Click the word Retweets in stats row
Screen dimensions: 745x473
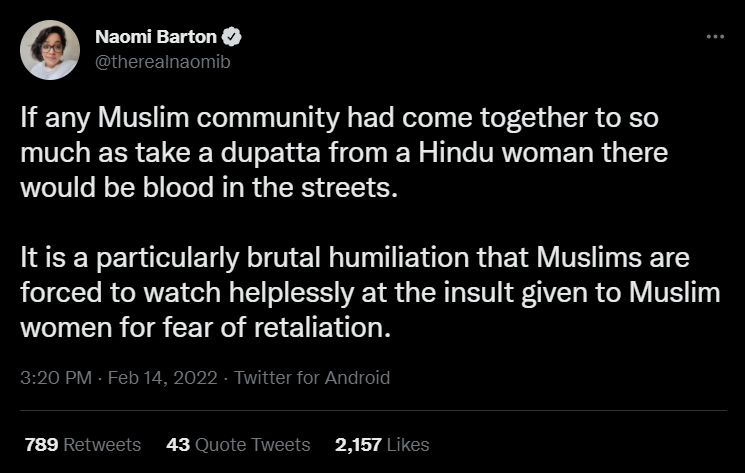tap(102, 443)
